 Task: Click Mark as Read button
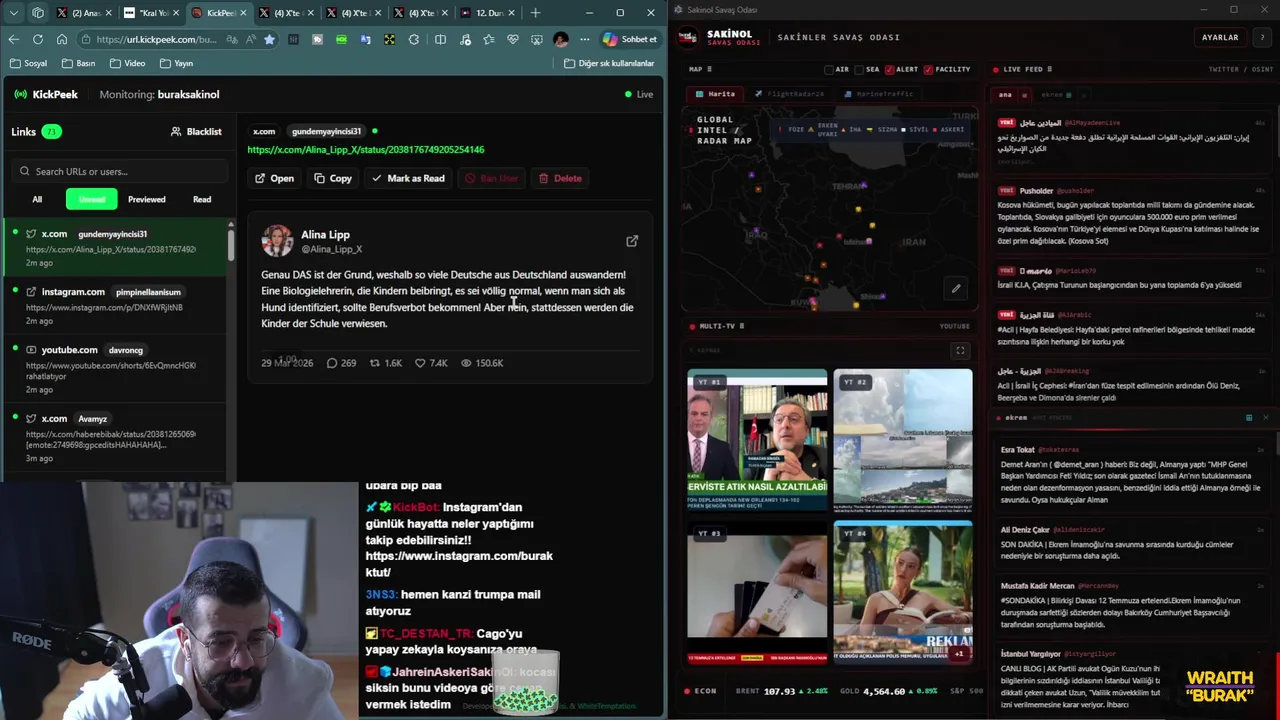[x=408, y=178]
